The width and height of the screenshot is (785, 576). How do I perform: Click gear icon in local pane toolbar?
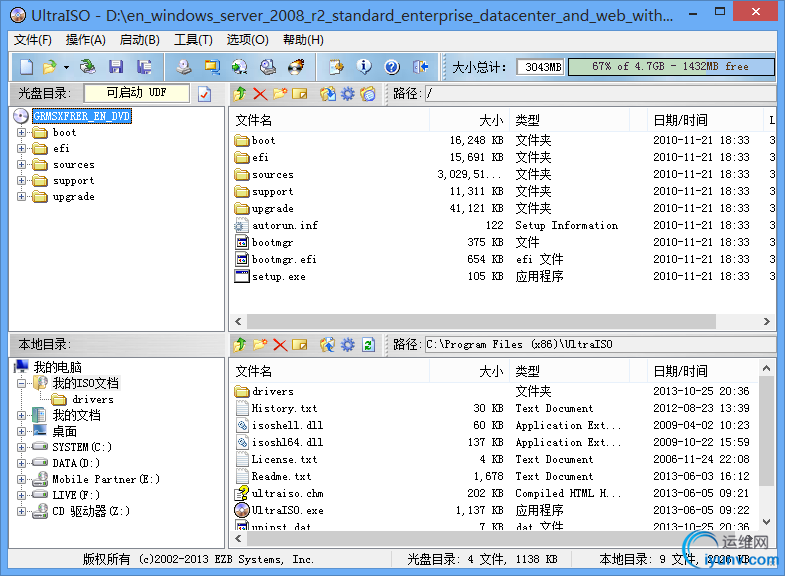click(x=347, y=345)
